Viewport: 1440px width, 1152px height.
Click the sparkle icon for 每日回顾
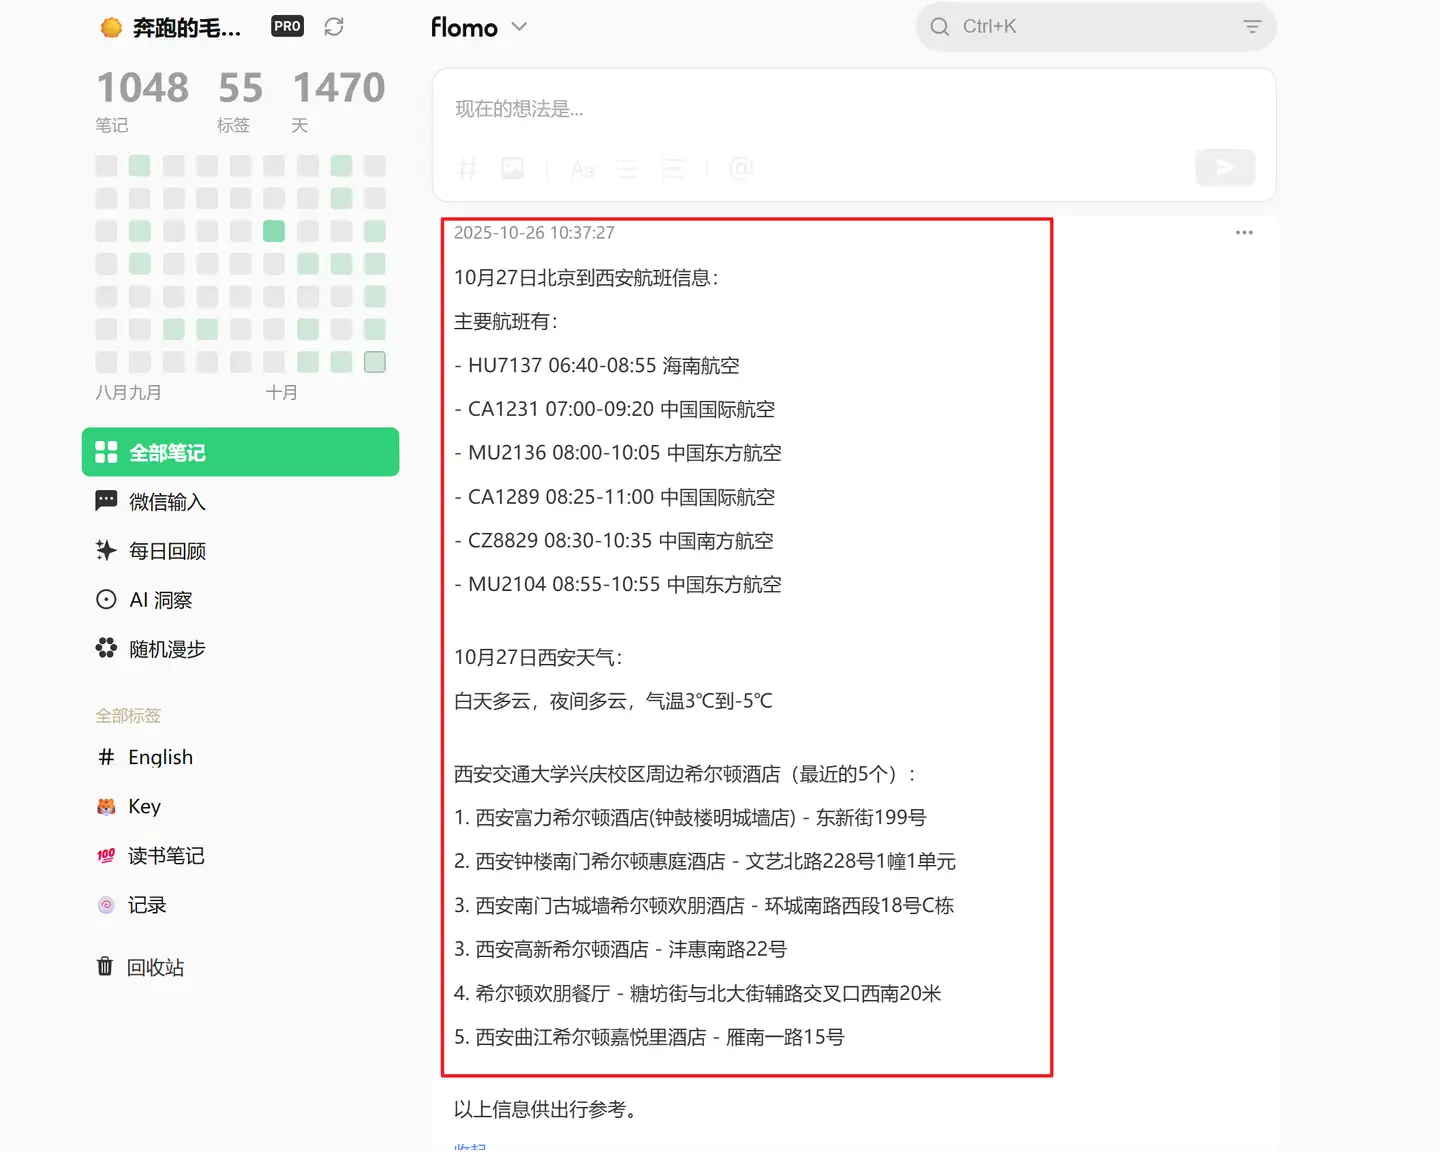tap(106, 550)
